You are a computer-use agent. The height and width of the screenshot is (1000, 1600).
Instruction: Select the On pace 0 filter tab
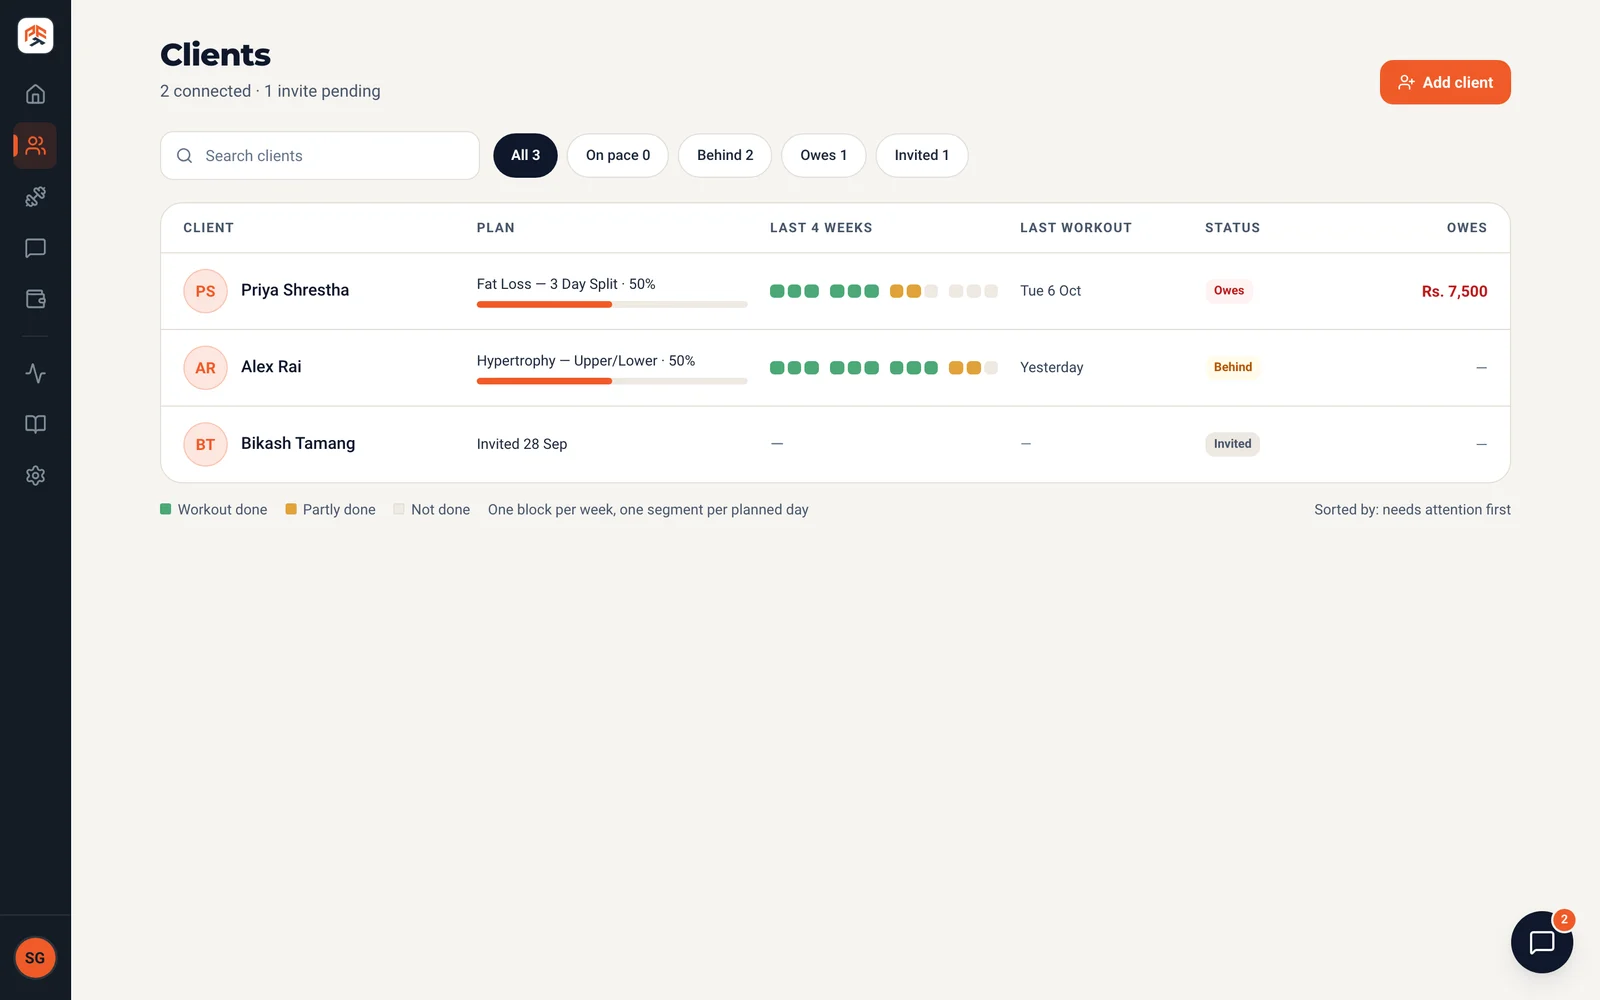click(x=618, y=155)
